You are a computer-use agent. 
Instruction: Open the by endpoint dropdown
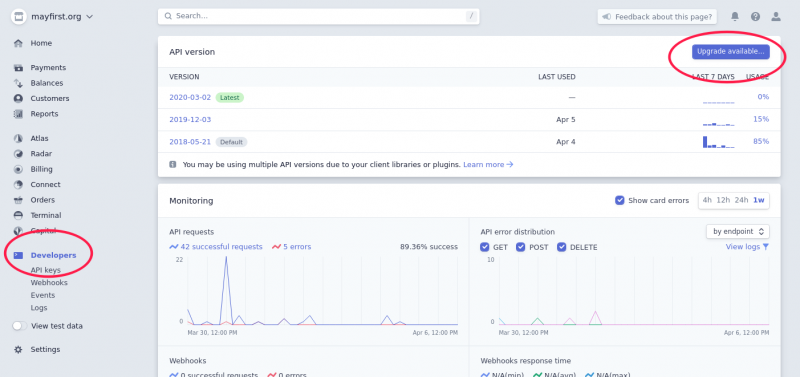click(x=738, y=231)
